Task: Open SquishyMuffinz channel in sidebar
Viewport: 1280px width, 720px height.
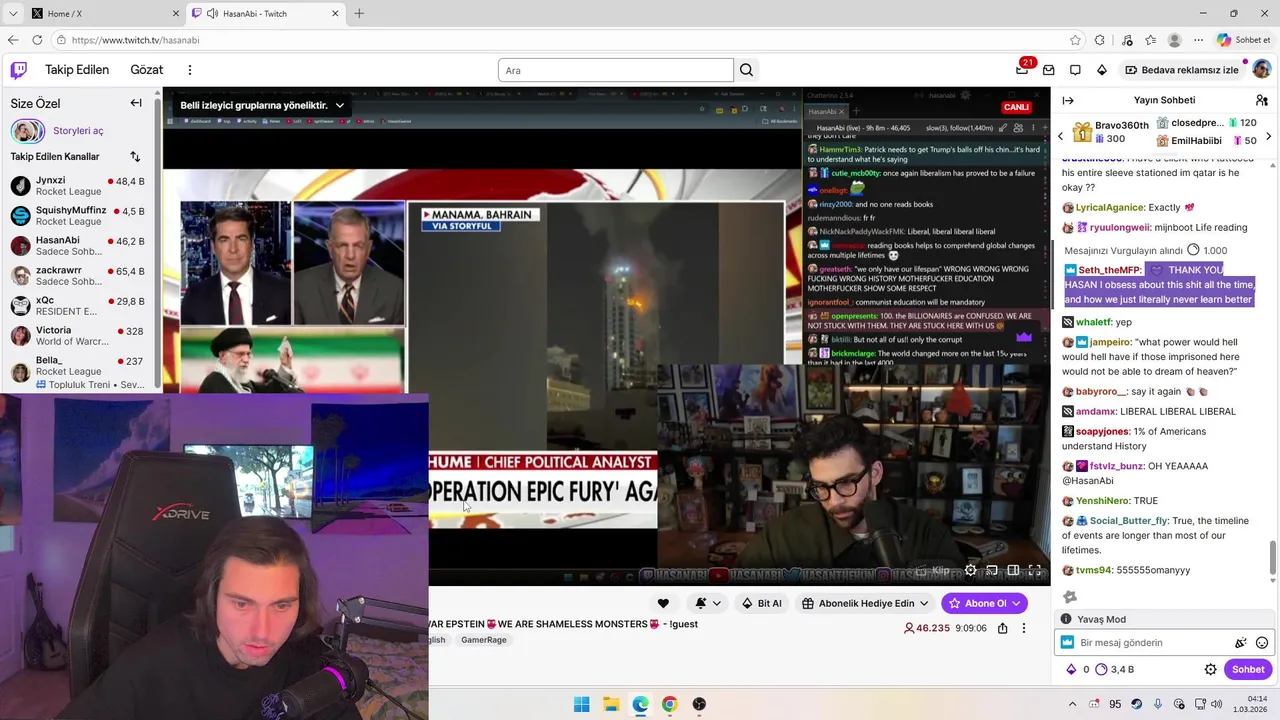Action: 79,216
